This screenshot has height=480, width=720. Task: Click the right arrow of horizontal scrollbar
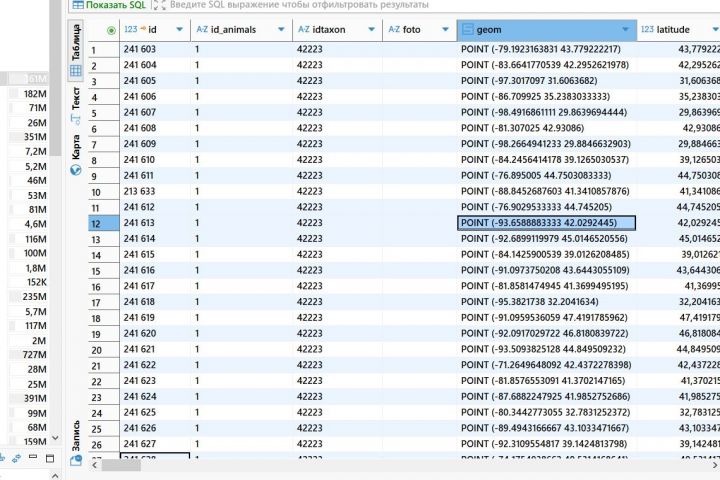[x=714, y=466]
